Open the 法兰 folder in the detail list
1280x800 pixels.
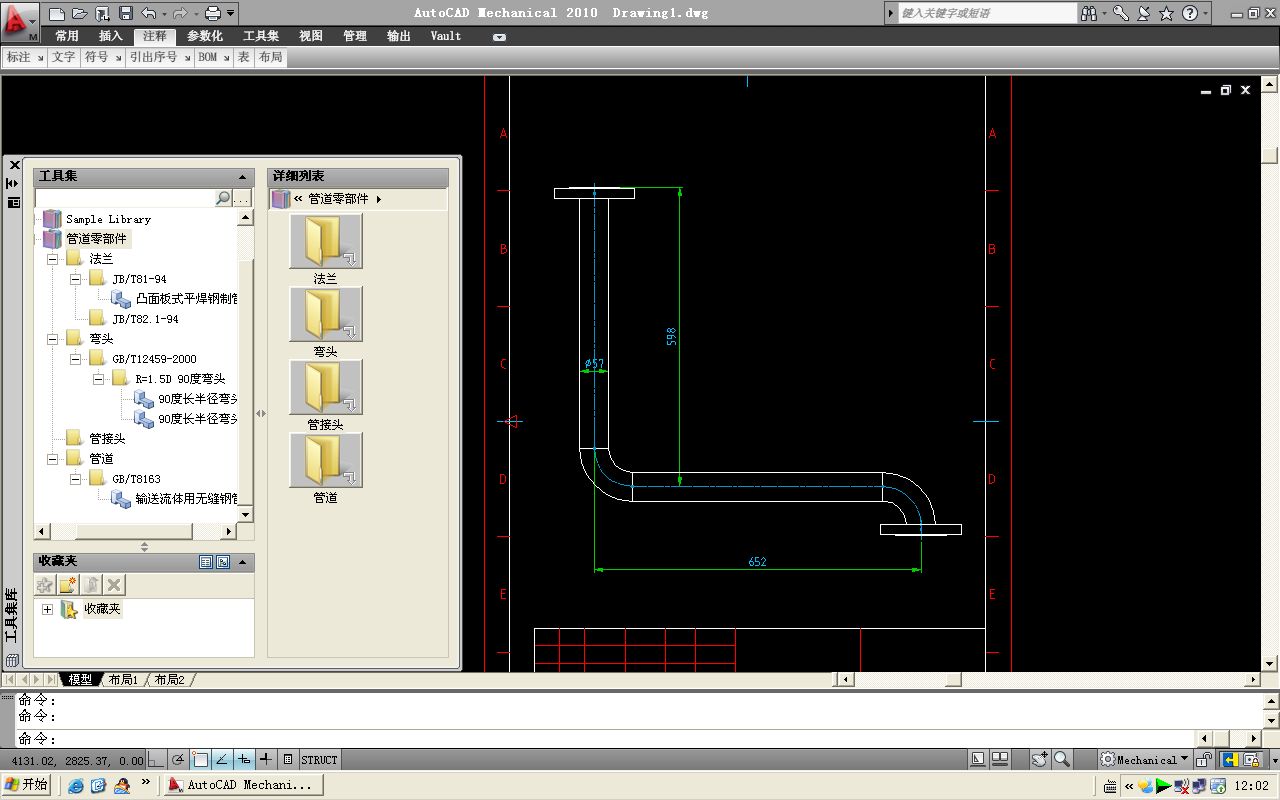[x=325, y=241]
